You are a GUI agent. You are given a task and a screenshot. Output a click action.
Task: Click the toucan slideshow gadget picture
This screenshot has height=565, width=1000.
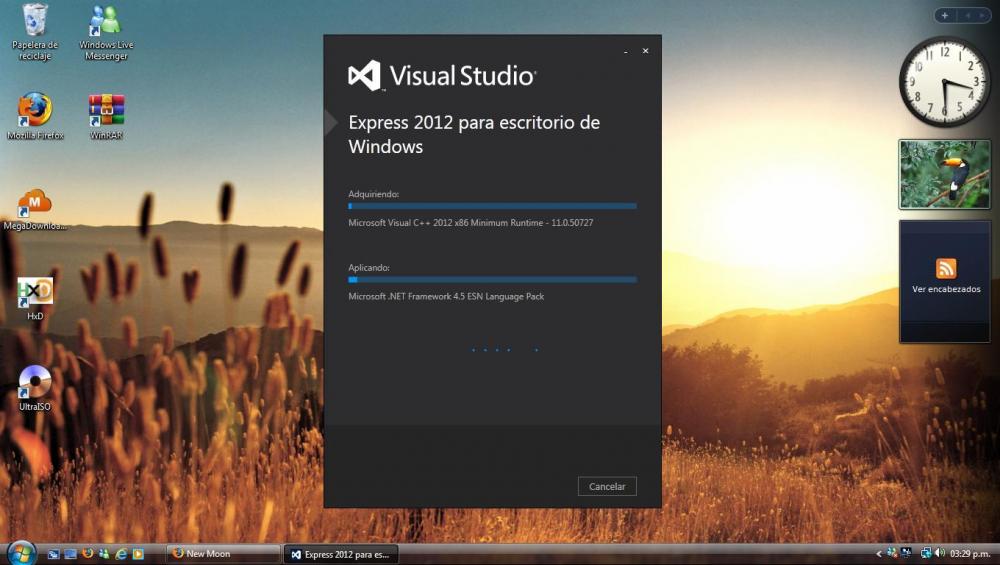(945, 175)
